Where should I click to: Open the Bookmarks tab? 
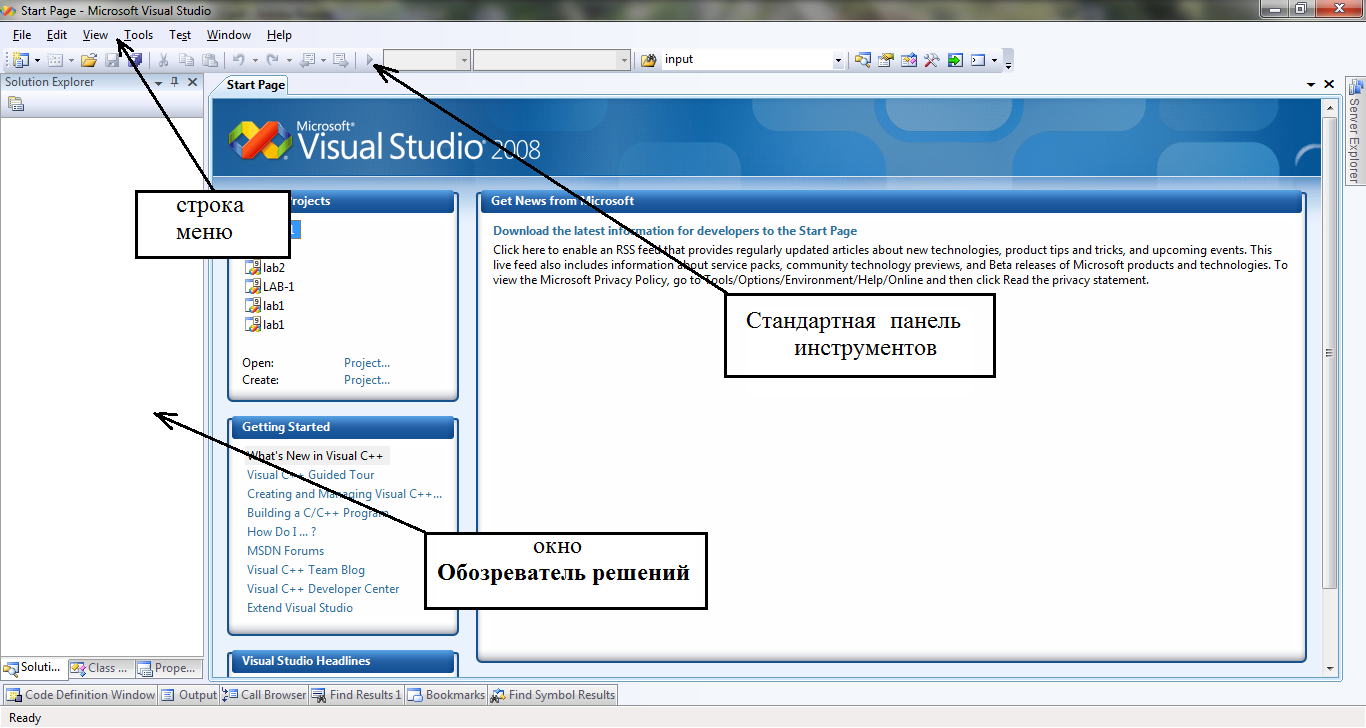[x=446, y=695]
